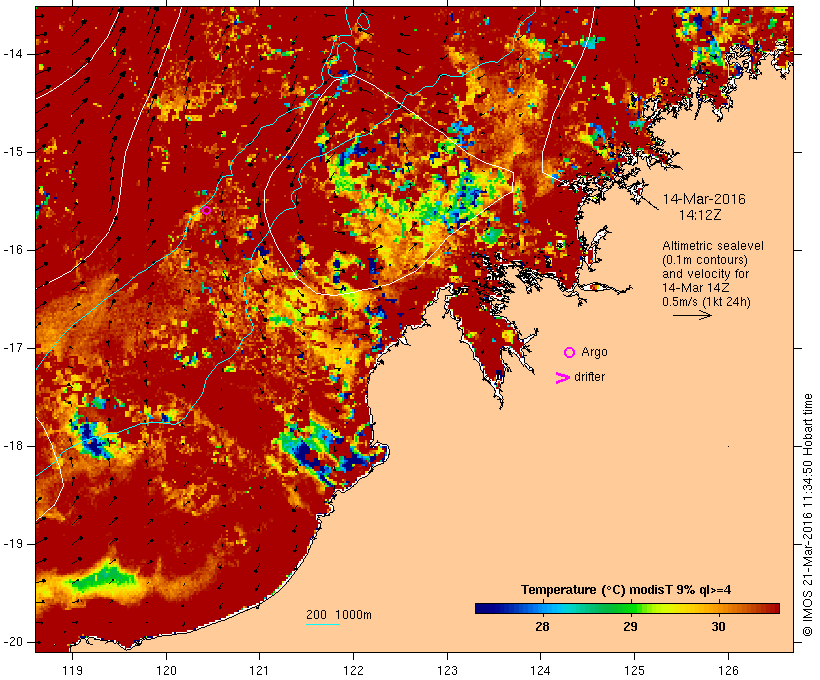Click latitude label -15

point(13,152)
